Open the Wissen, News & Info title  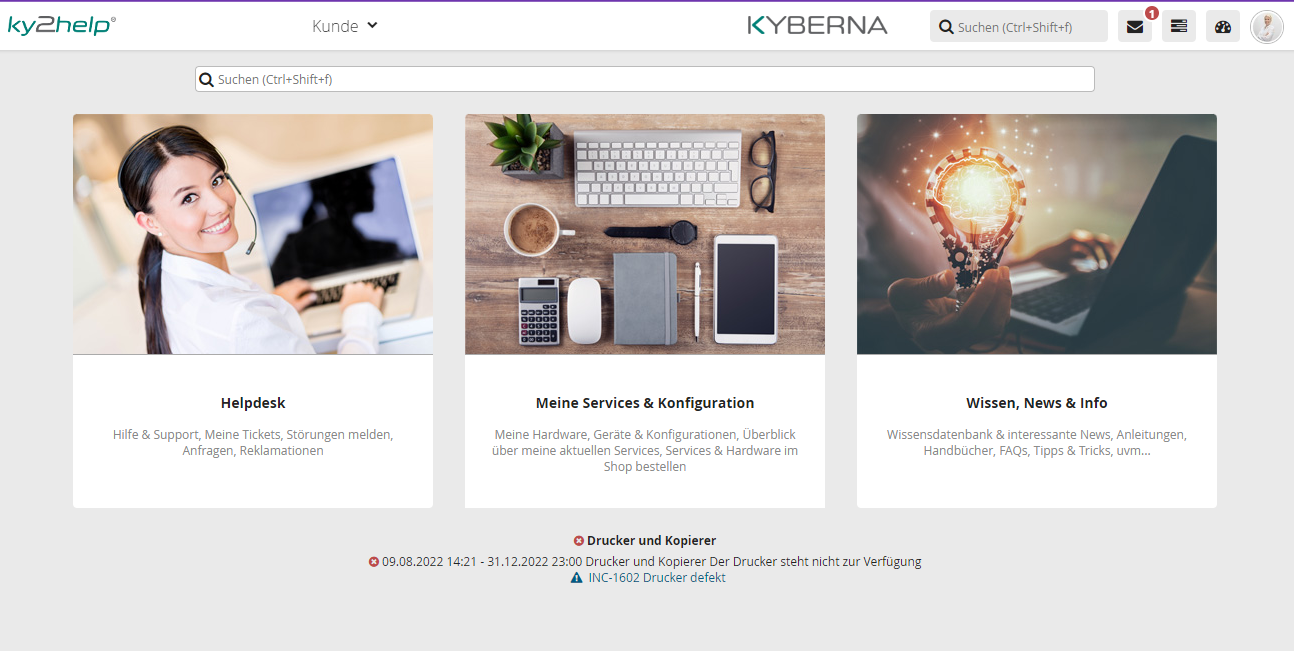(x=1037, y=403)
